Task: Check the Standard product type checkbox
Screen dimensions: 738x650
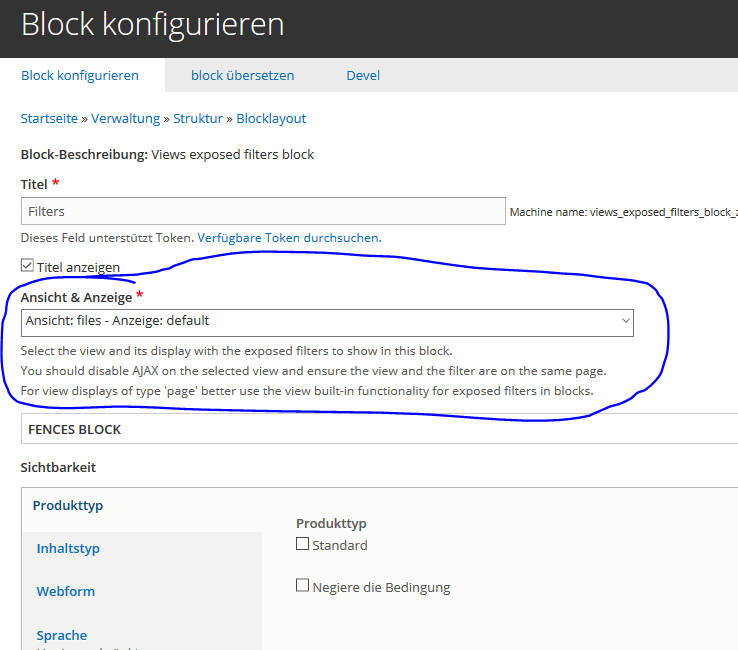Action: coord(303,544)
